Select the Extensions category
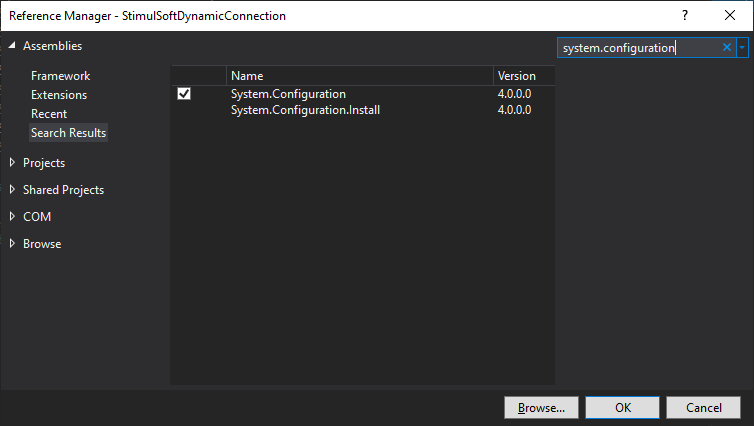Viewport: 754px width, 426px height. [59, 95]
